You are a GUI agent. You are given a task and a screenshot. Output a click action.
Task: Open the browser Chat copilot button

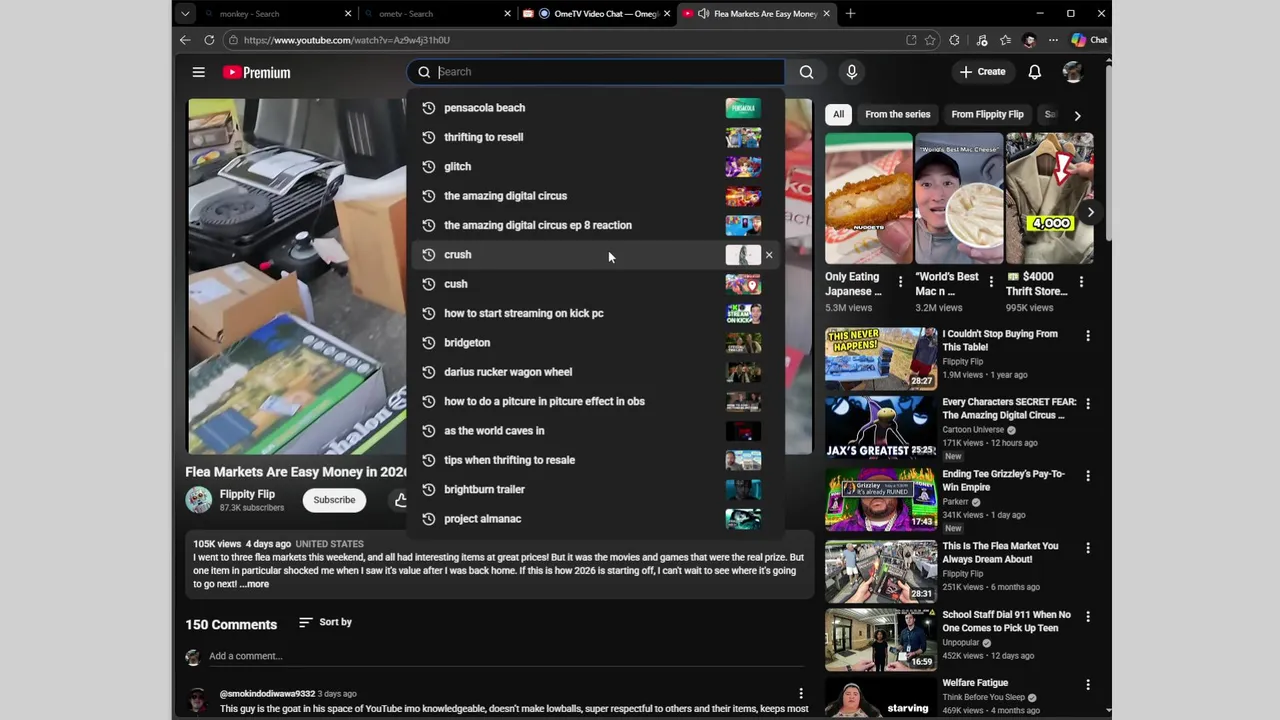pos(1089,40)
